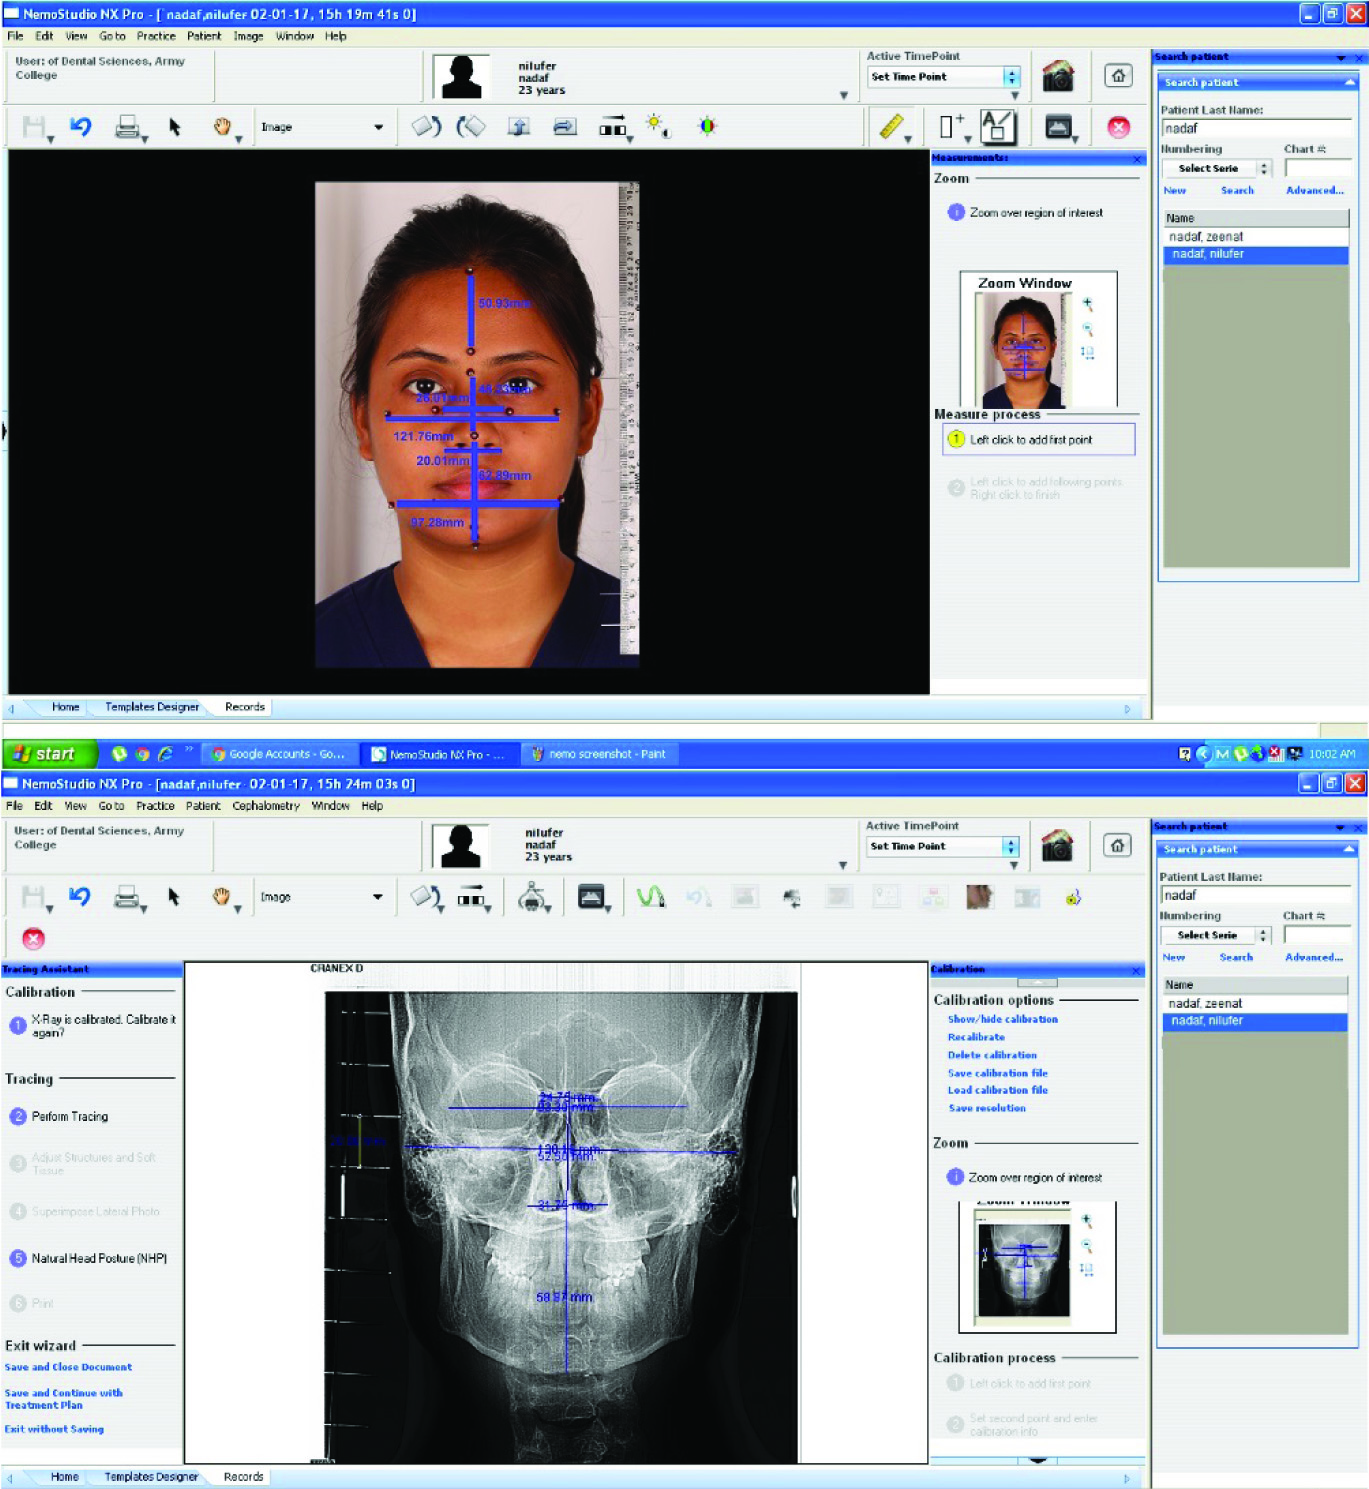Click the brightness sun adjustment icon
Image resolution: width=1369 pixels, height=1489 pixels.
pyautogui.click(x=656, y=126)
